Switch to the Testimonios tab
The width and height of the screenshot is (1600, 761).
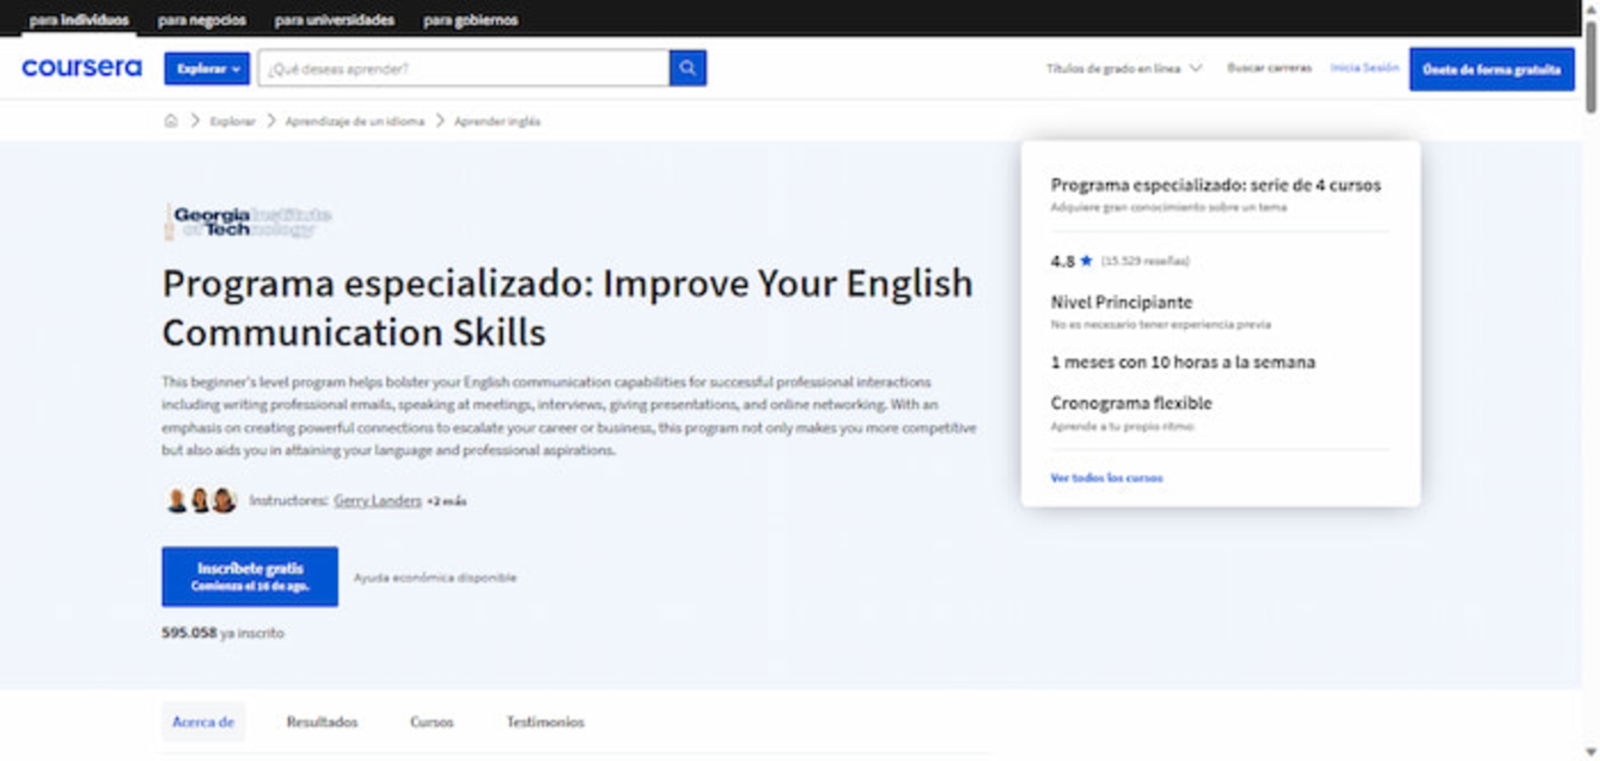tap(545, 722)
